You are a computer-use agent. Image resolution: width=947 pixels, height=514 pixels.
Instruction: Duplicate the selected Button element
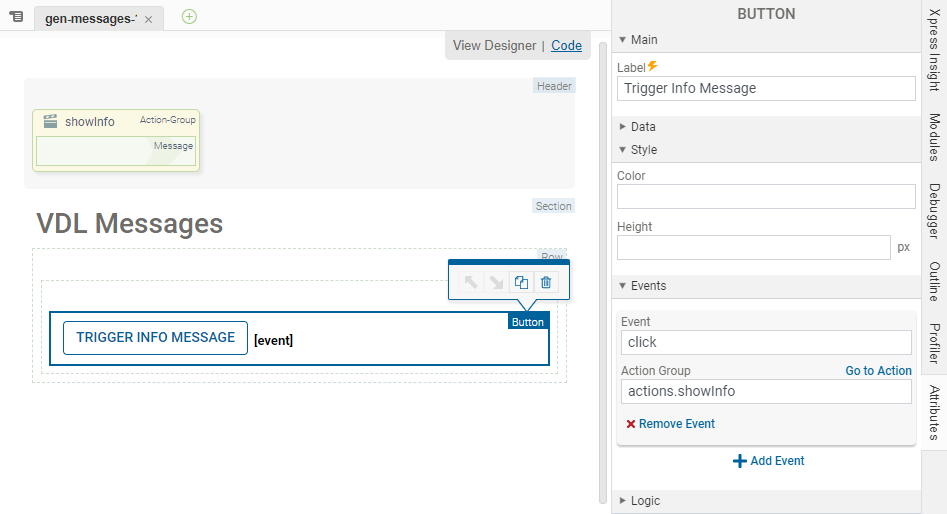pyautogui.click(x=521, y=283)
